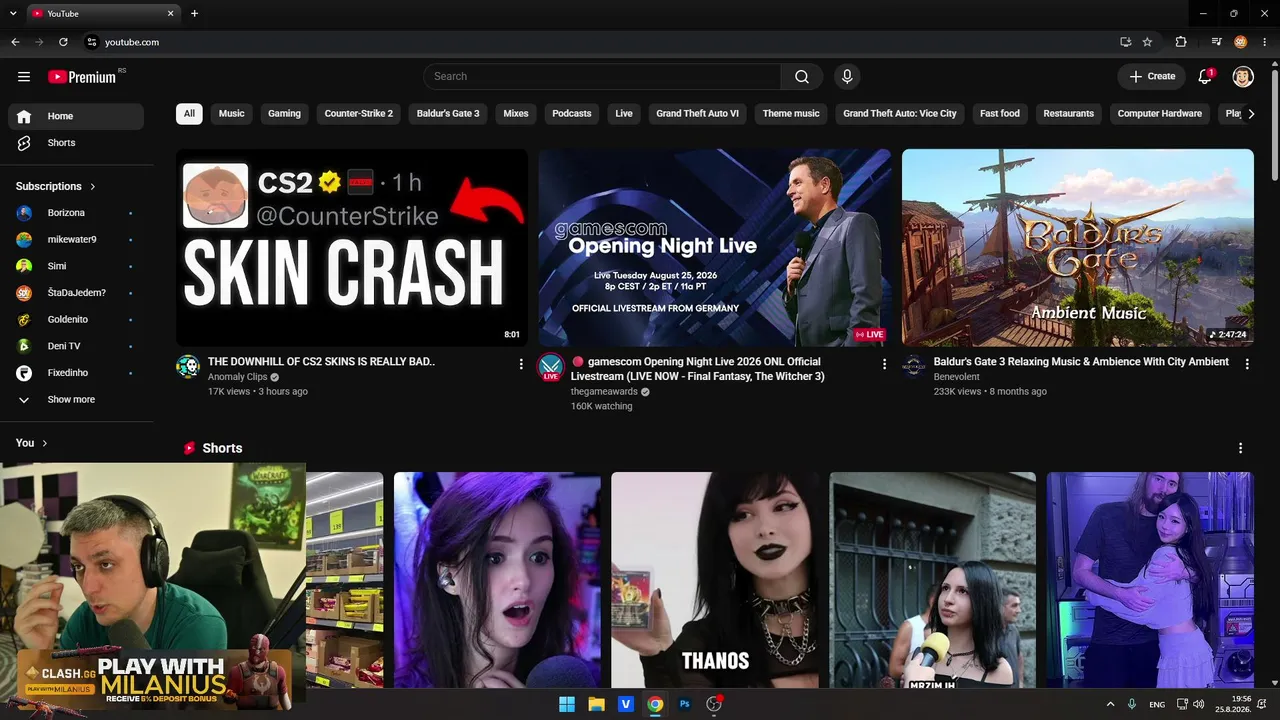1280x720 pixels.
Task: Click the YouTube search input field
Action: [x=602, y=77]
